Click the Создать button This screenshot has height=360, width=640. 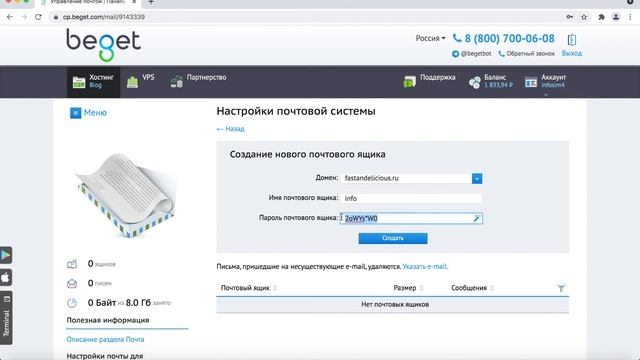pos(393,238)
